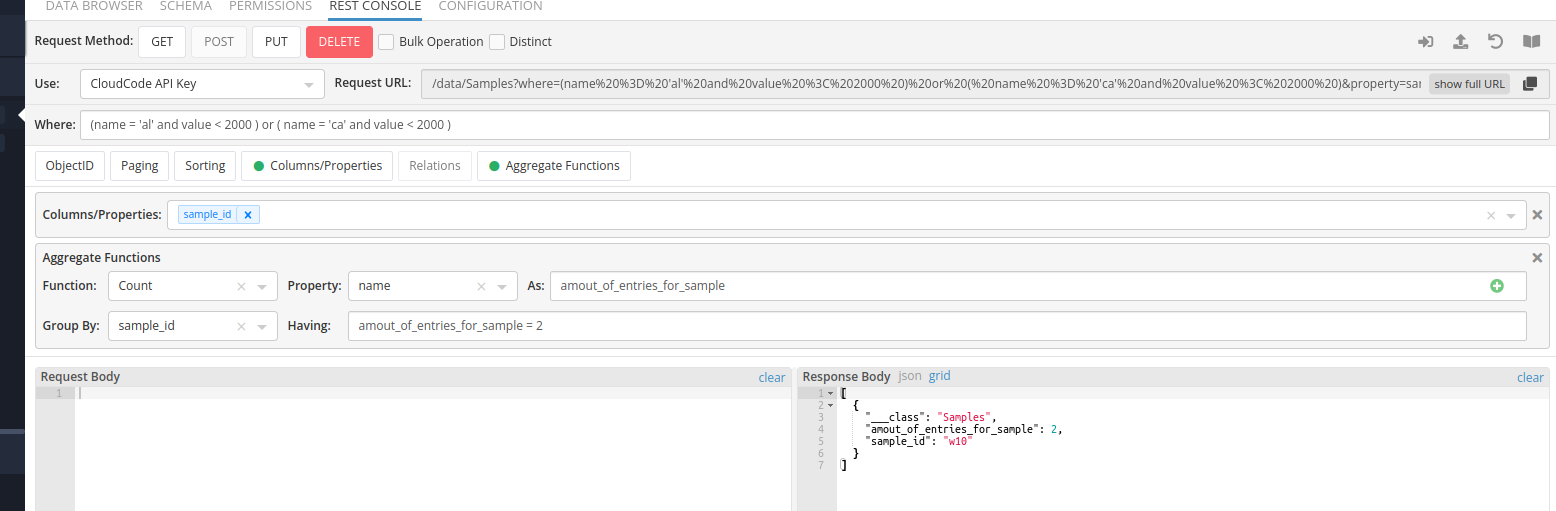Switch to the DATA BROWSER tab
This screenshot has height=511, width=1556.
94,6
